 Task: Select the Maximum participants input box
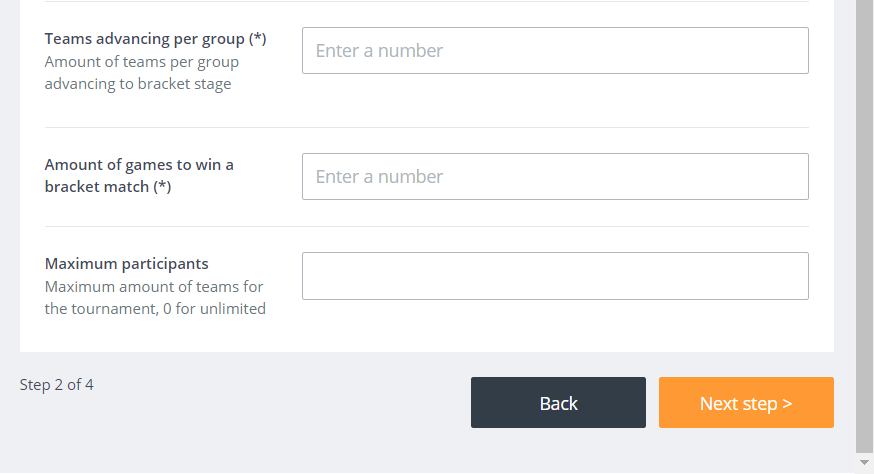(x=555, y=276)
